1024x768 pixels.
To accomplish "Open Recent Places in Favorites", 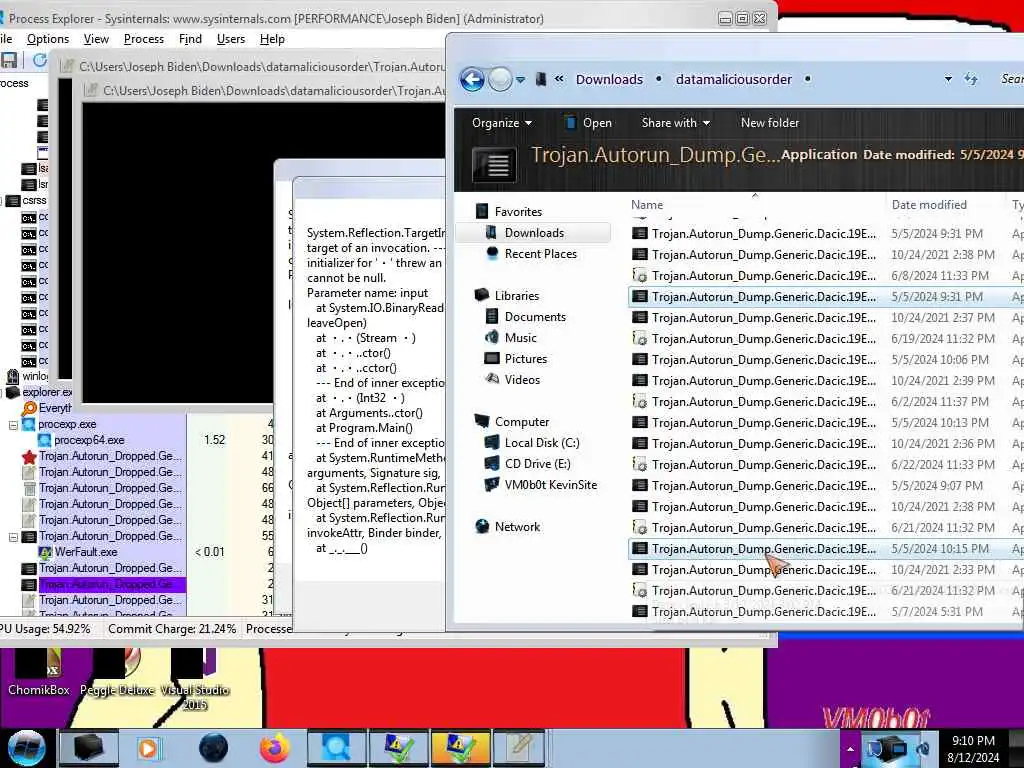I will [540, 254].
